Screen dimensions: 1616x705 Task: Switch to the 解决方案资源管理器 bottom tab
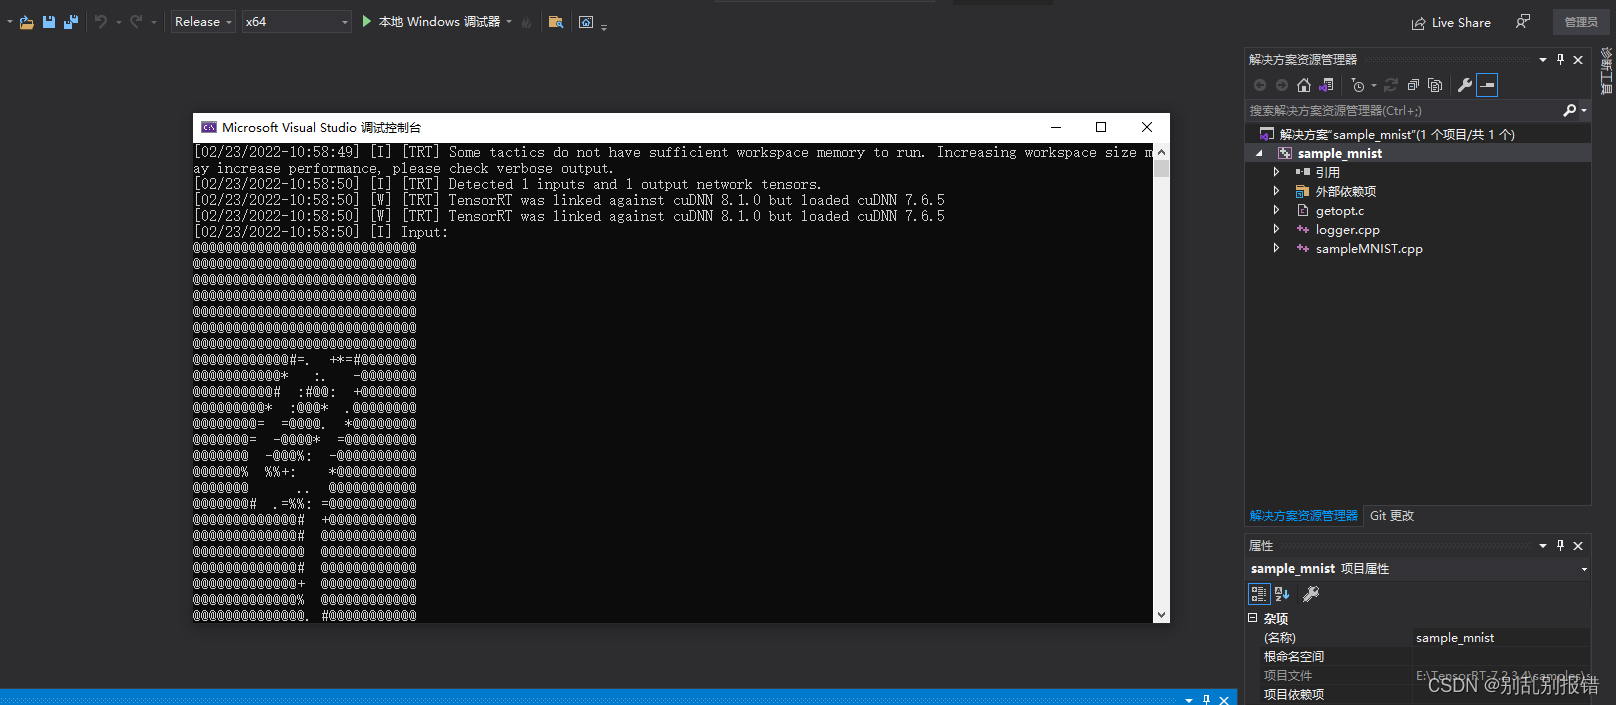click(1303, 516)
